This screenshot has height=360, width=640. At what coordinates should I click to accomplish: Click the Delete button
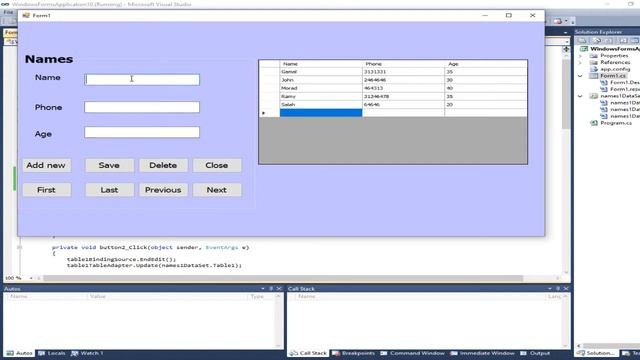click(x=163, y=165)
